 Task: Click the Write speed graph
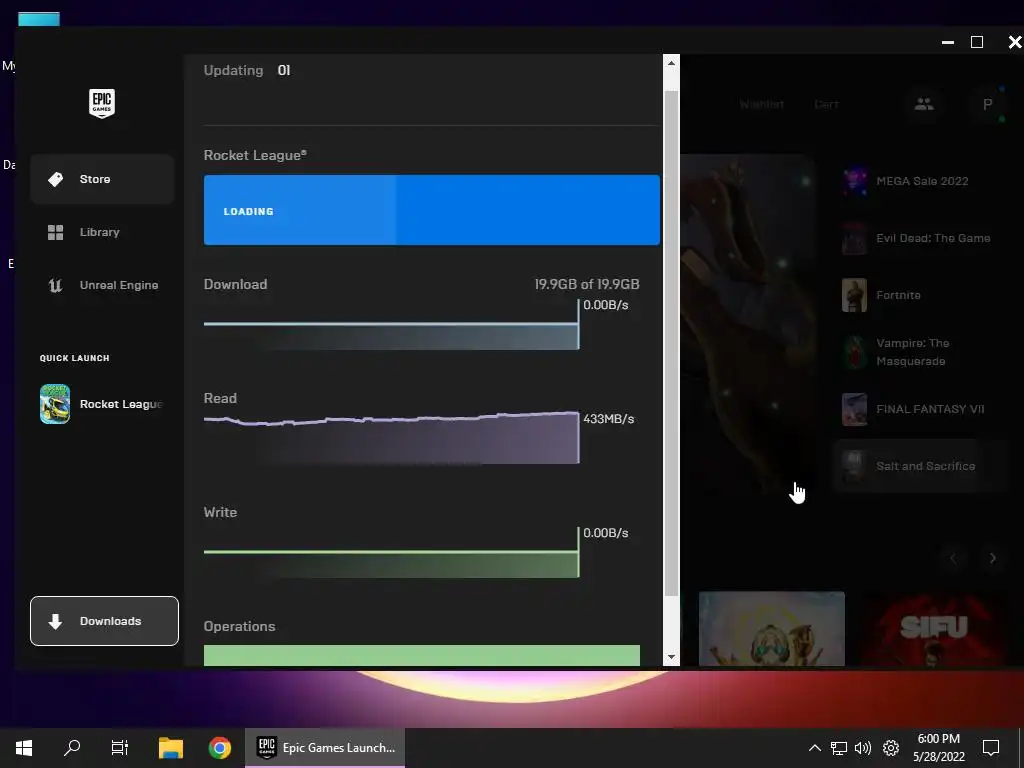click(391, 552)
